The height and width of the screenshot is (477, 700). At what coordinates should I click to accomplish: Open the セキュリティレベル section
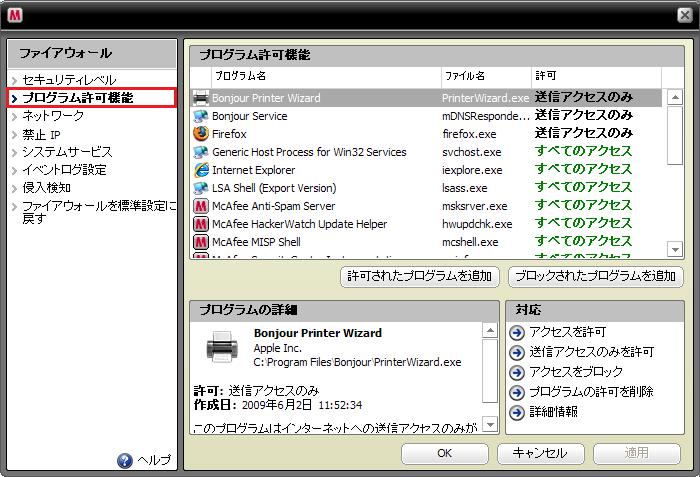click(69, 80)
